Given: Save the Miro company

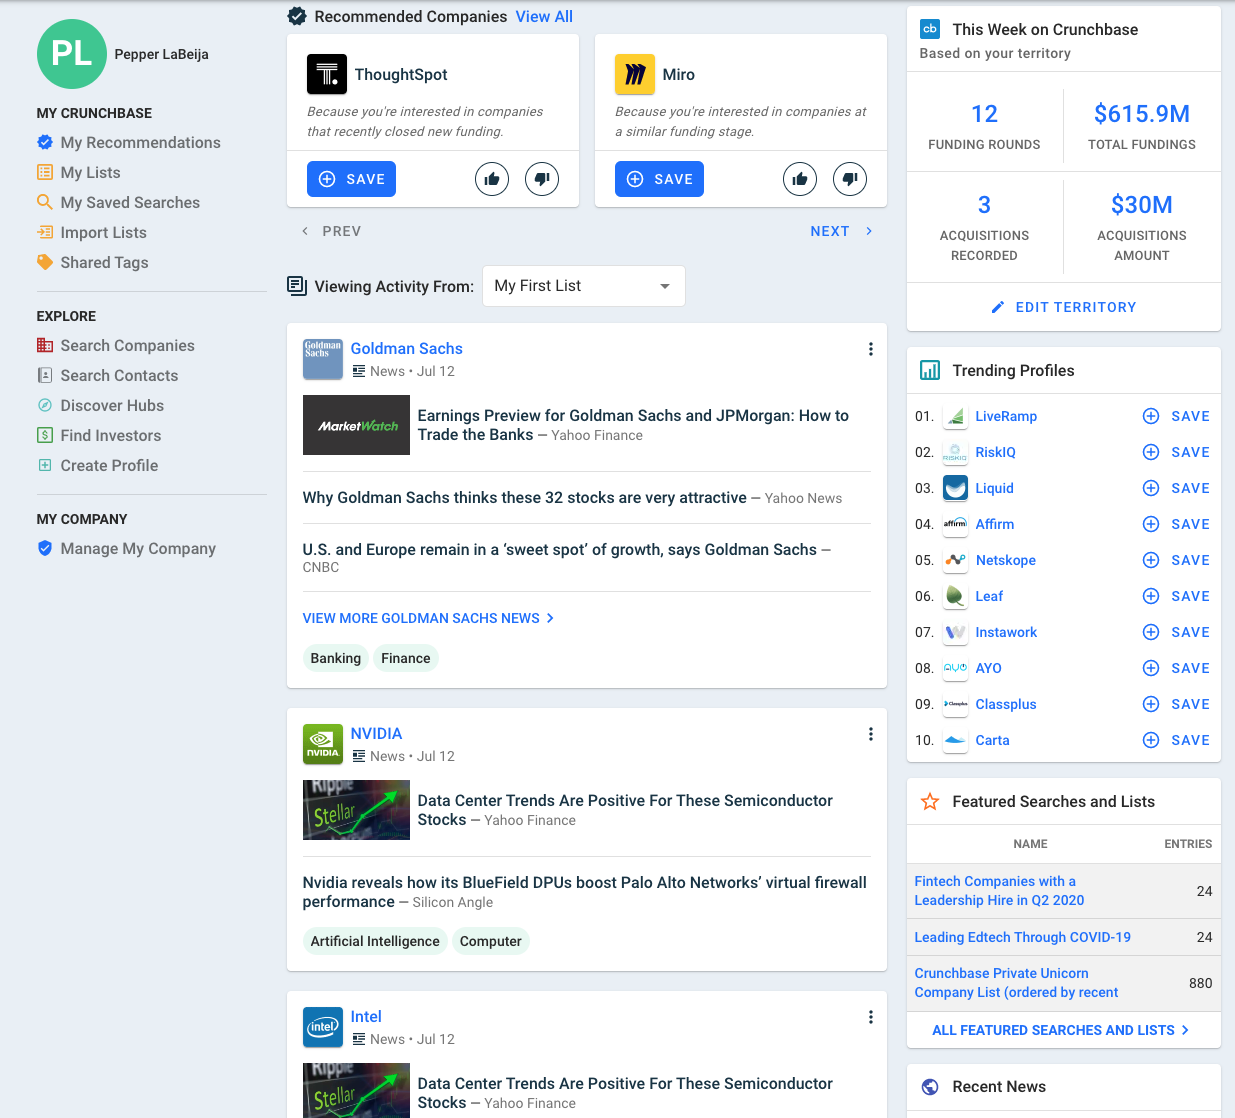Looking at the screenshot, I should coord(660,179).
